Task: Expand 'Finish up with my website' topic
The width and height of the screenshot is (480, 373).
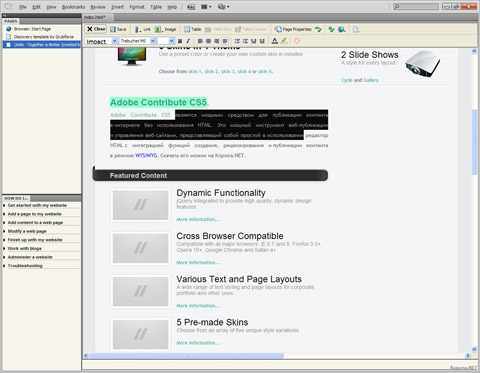Action: click(35, 240)
